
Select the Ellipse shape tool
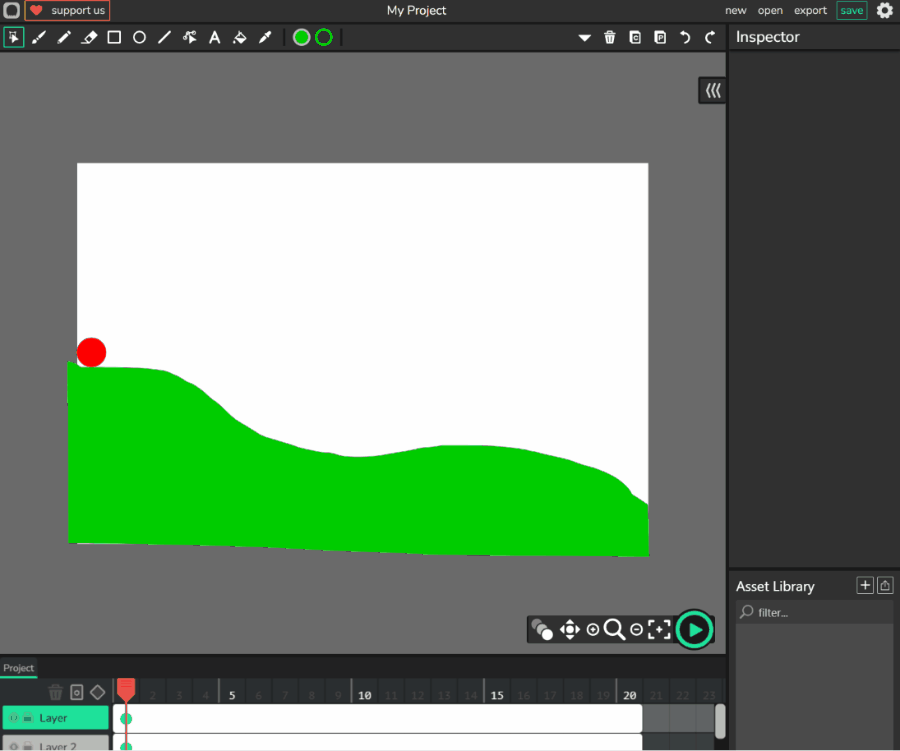pos(139,37)
